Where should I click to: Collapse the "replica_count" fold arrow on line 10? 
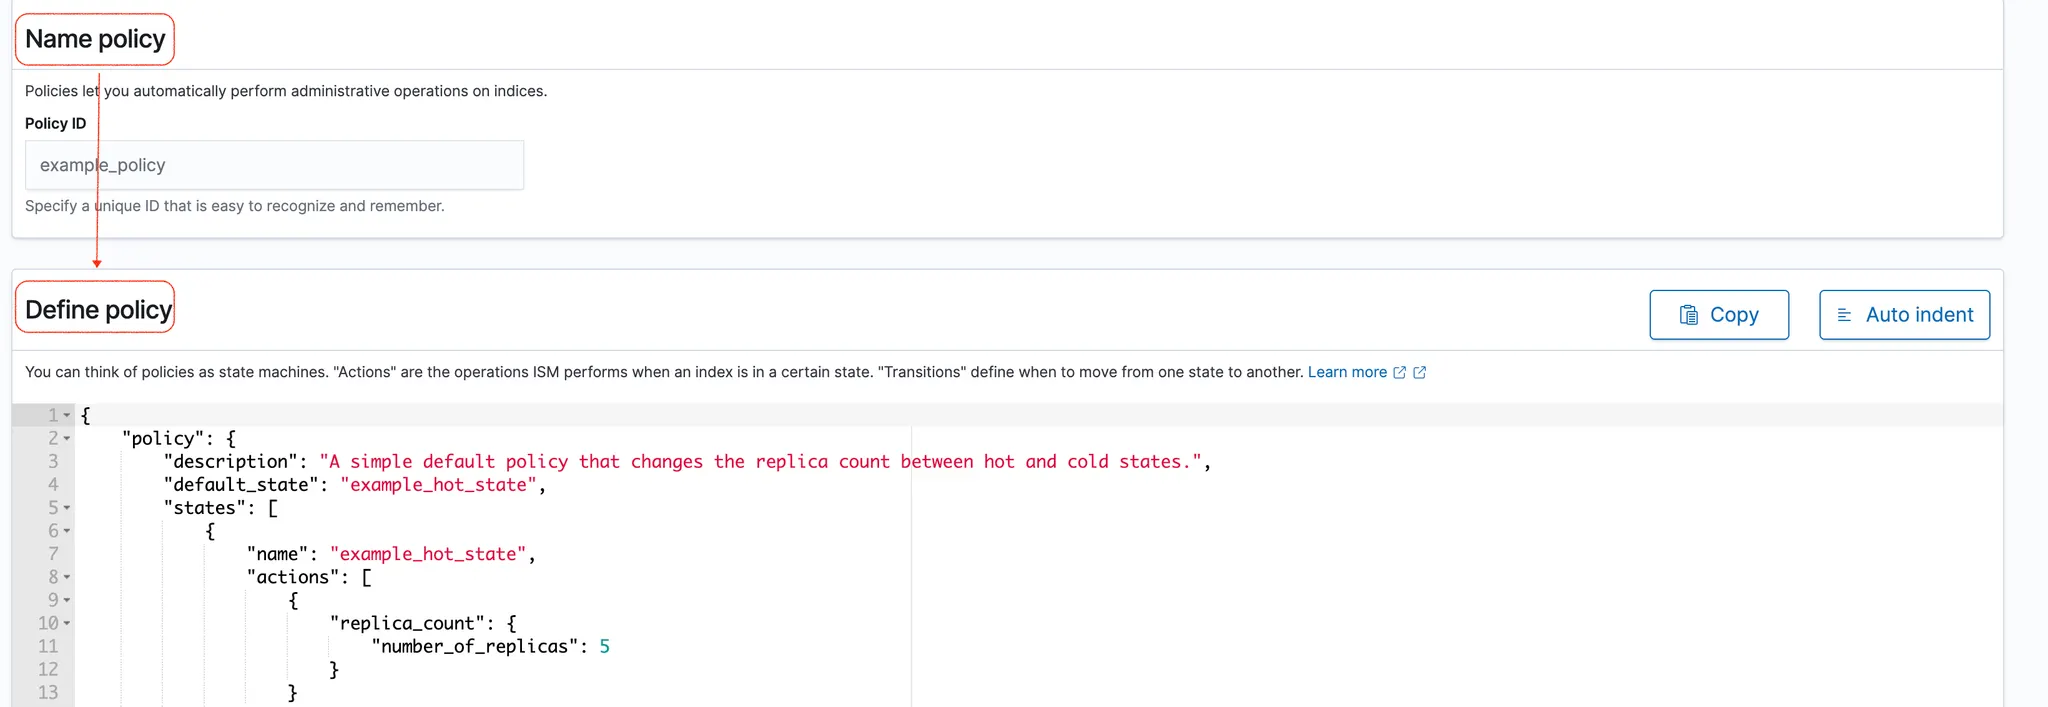67,623
